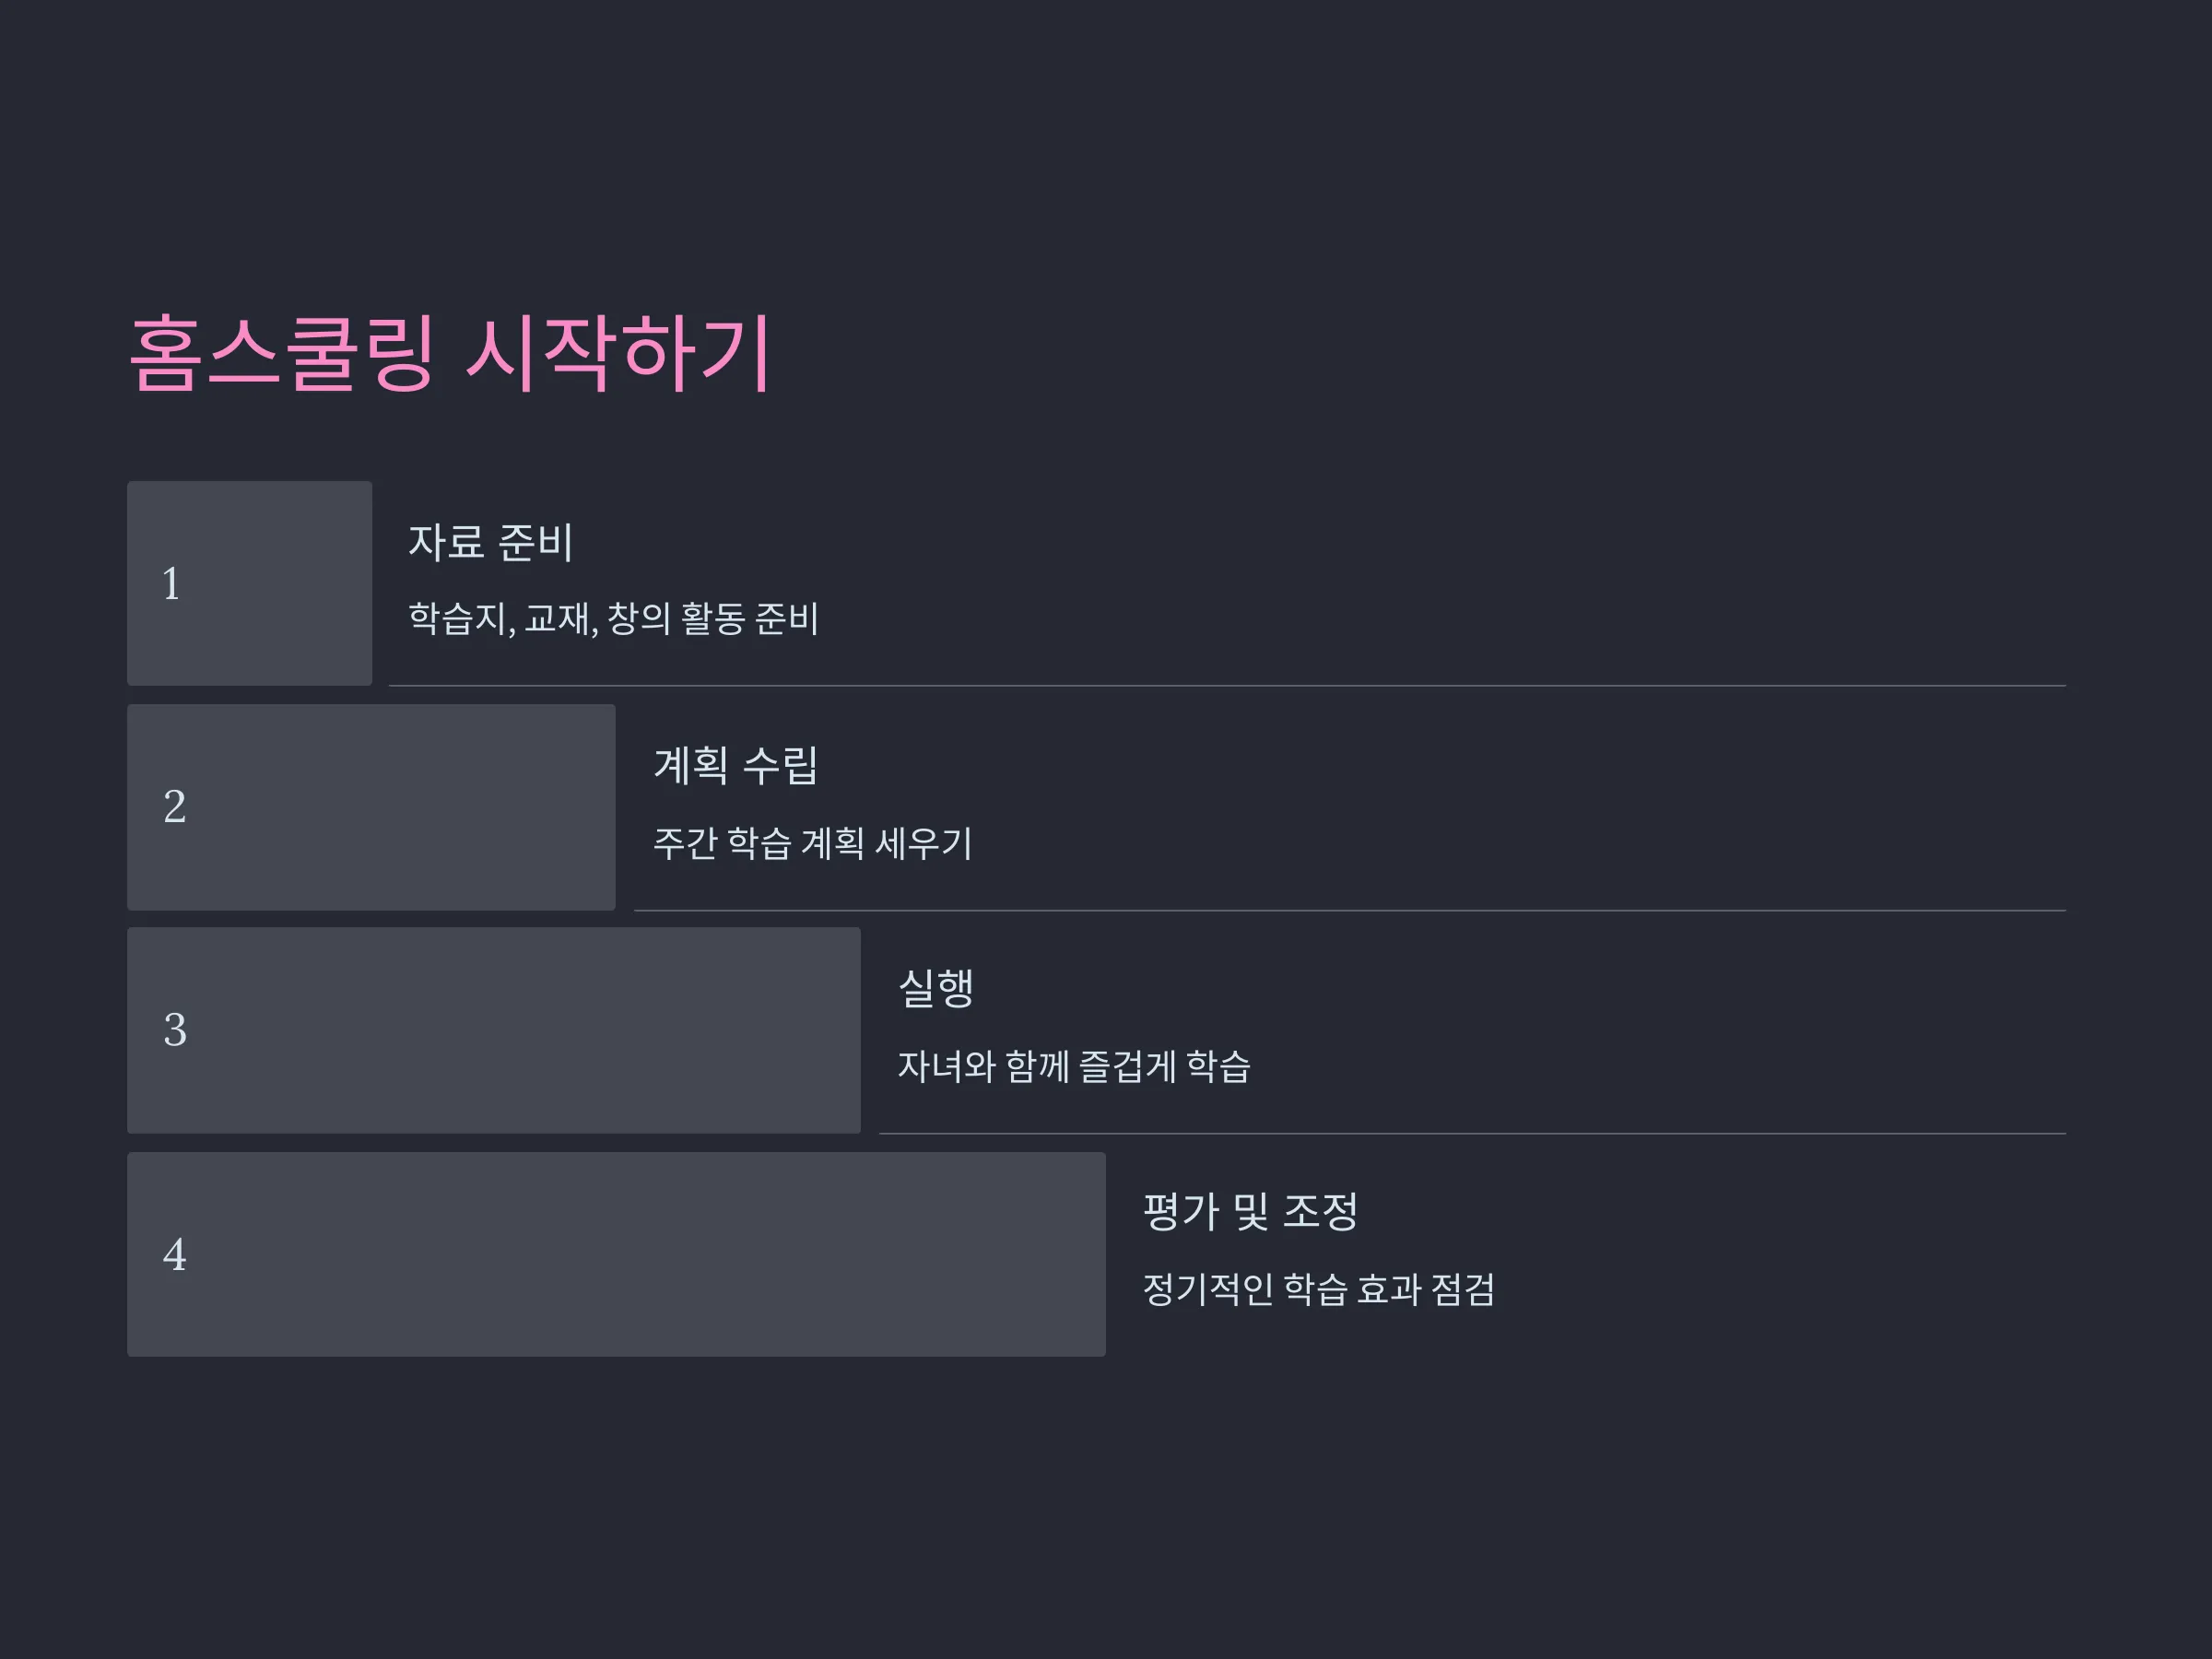The width and height of the screenshot is (2212, 1659).
Task: Click the divider line below 계획 수립
Action: pos(1350,911)
